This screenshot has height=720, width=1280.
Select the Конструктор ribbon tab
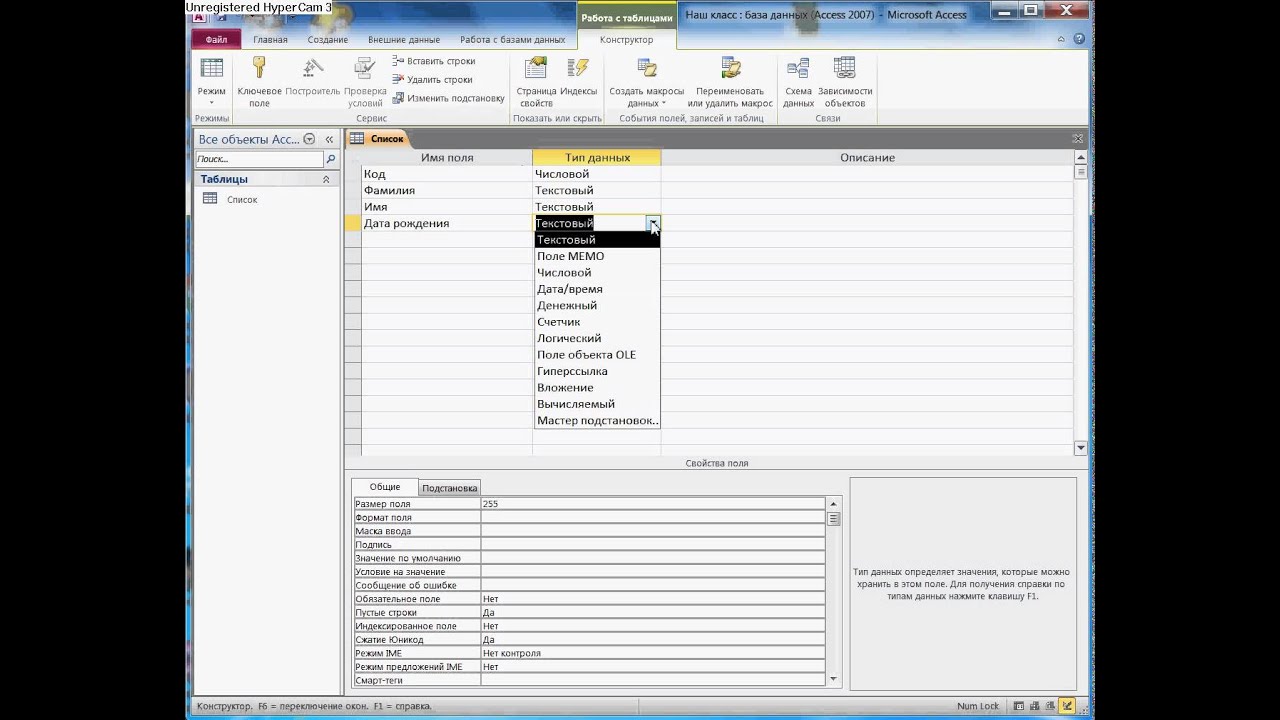point(626,40)
